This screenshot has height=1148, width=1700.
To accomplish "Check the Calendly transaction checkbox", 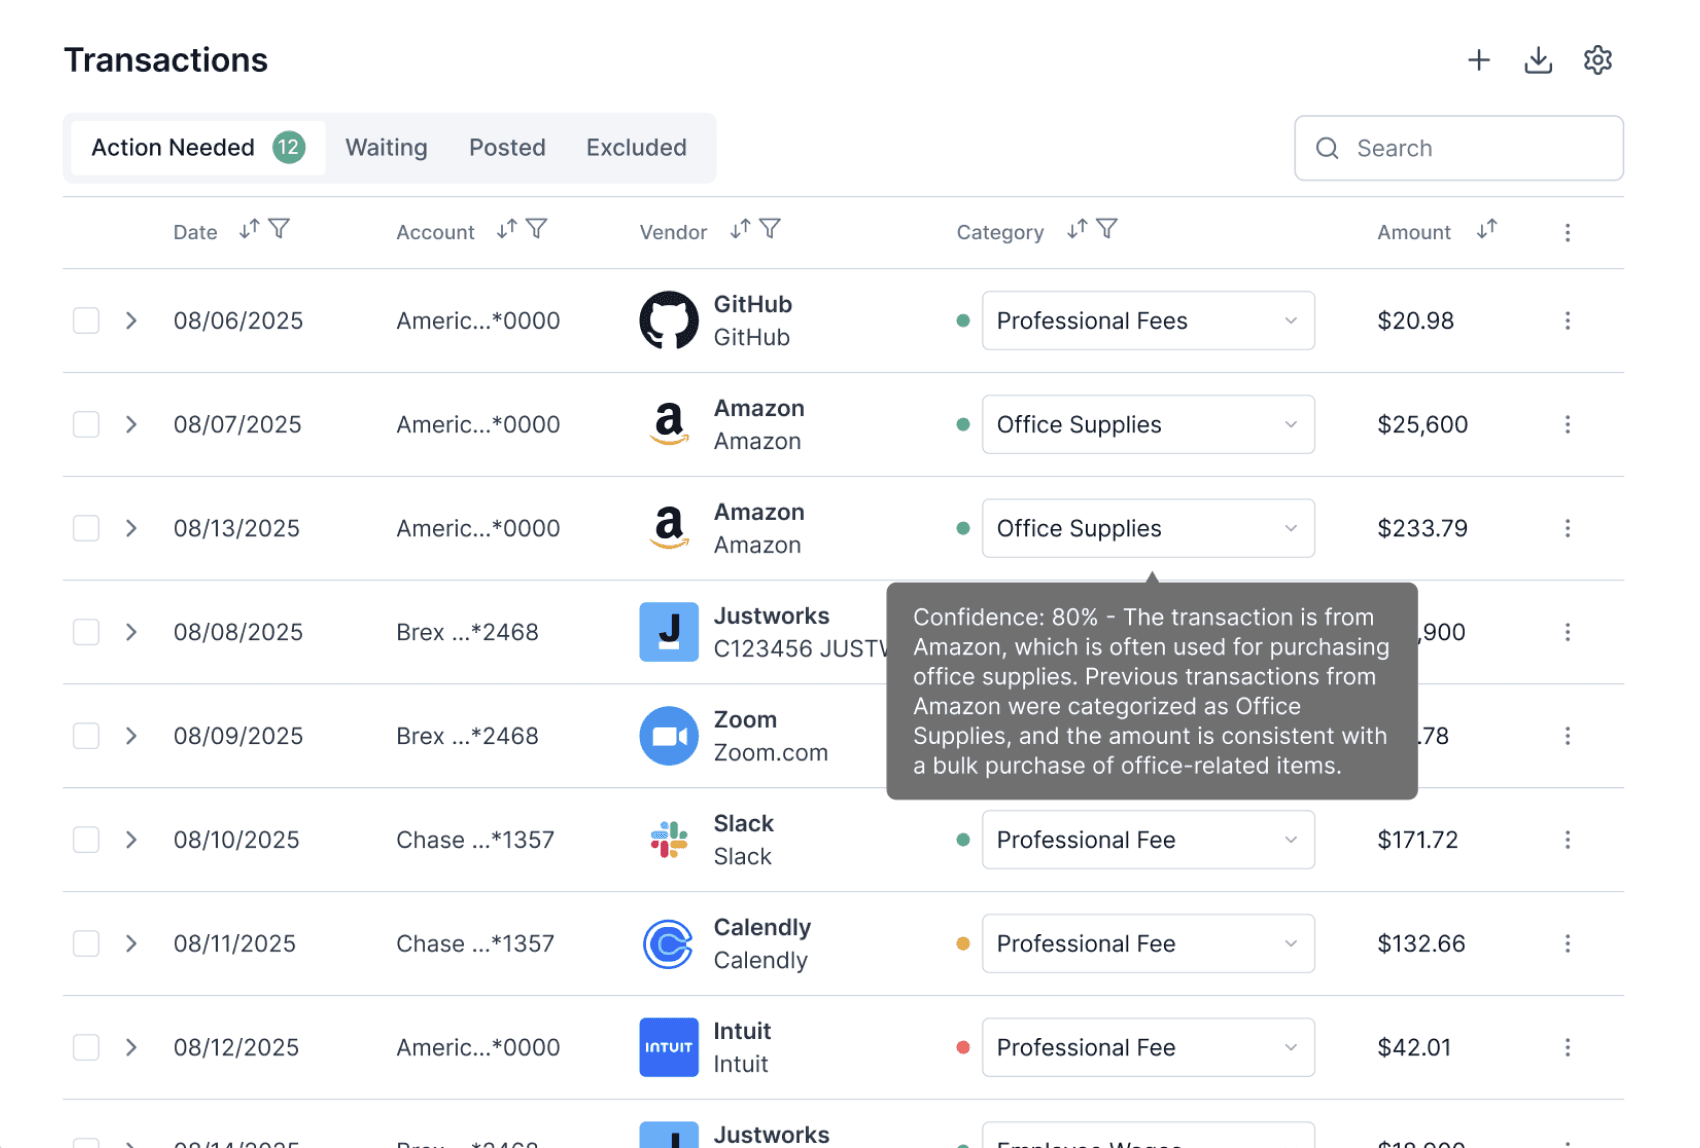I will pos(86,944).
